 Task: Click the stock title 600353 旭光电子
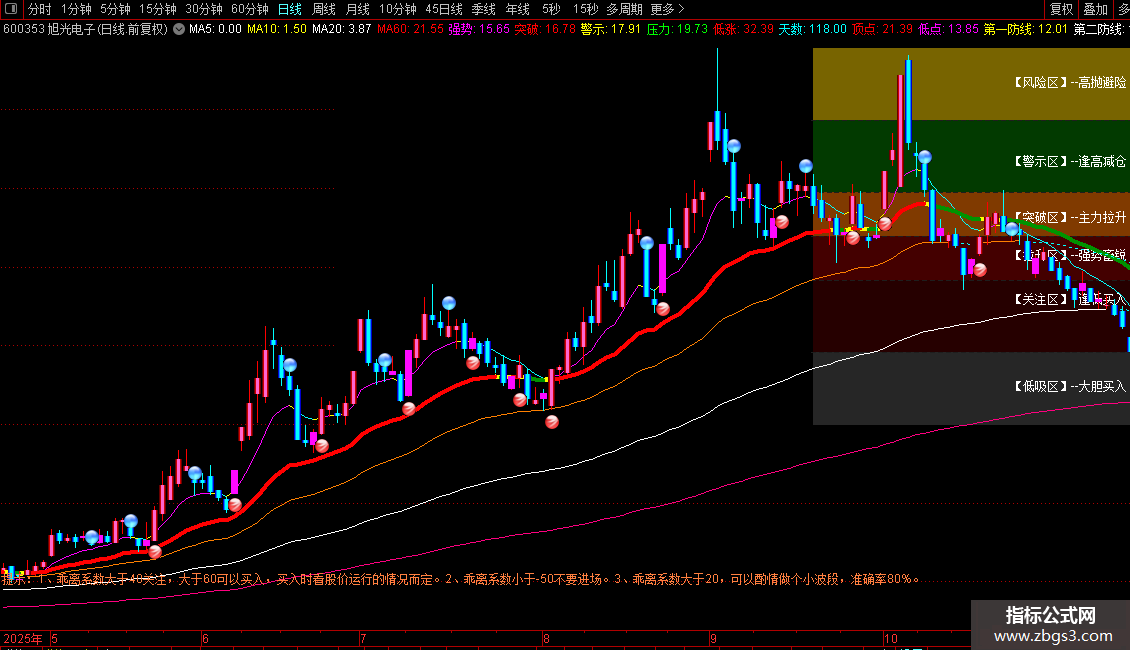(x=85, y=30)
